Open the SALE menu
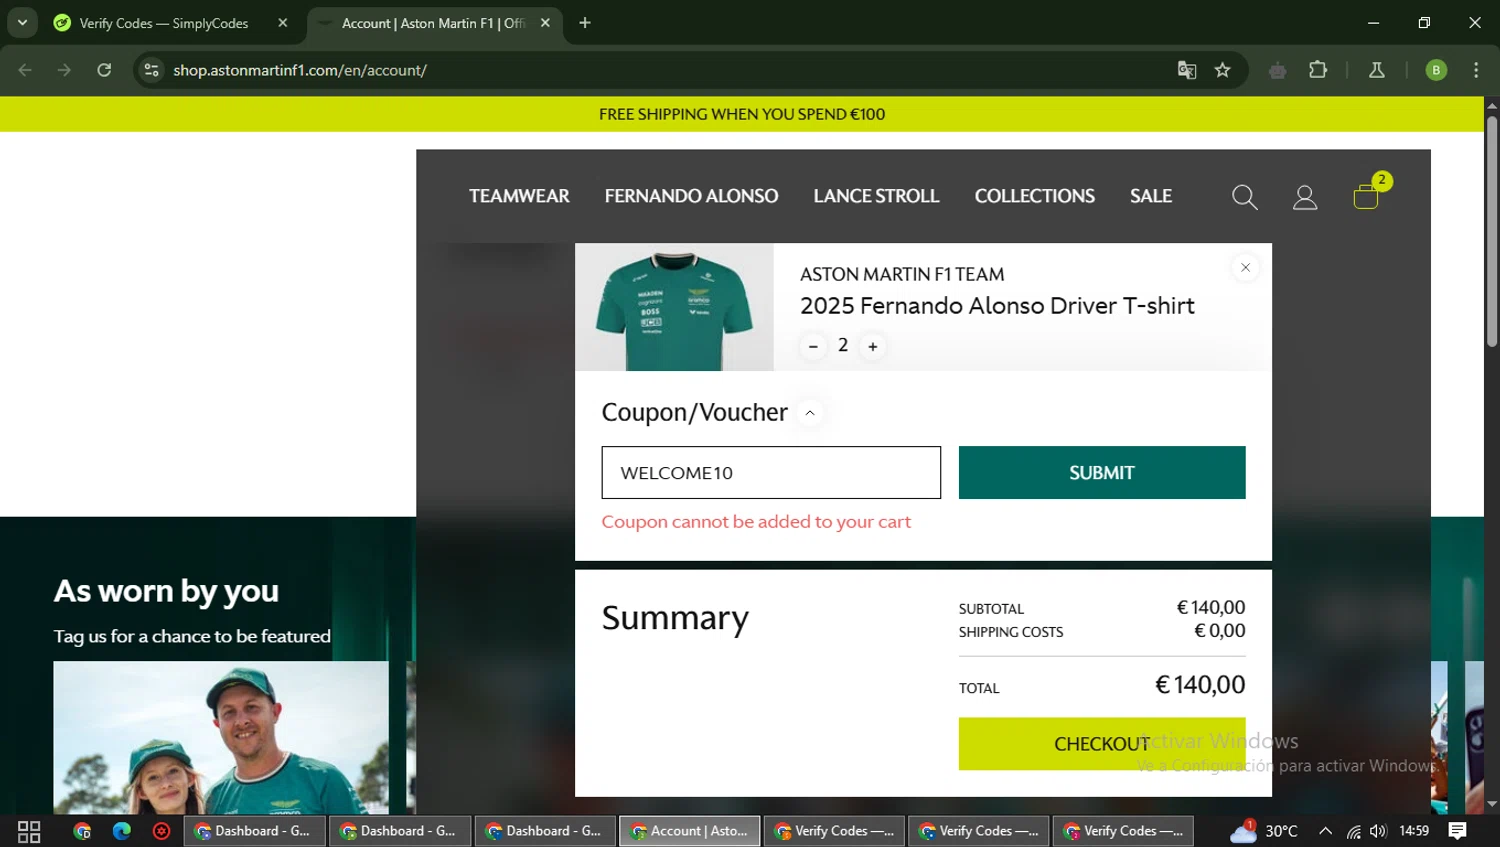The width and height of the screenshot is (1500, 847). click(x=1151, y=196)
